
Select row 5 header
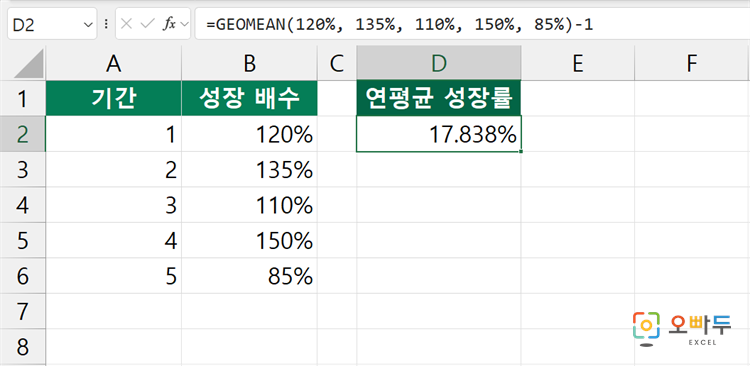click(x=22, y=240)
